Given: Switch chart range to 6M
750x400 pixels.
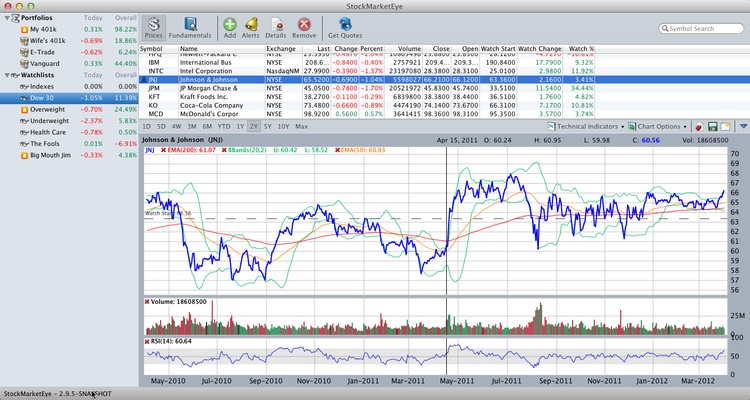Looking at the screenshot, I should (x=207, y=127).
